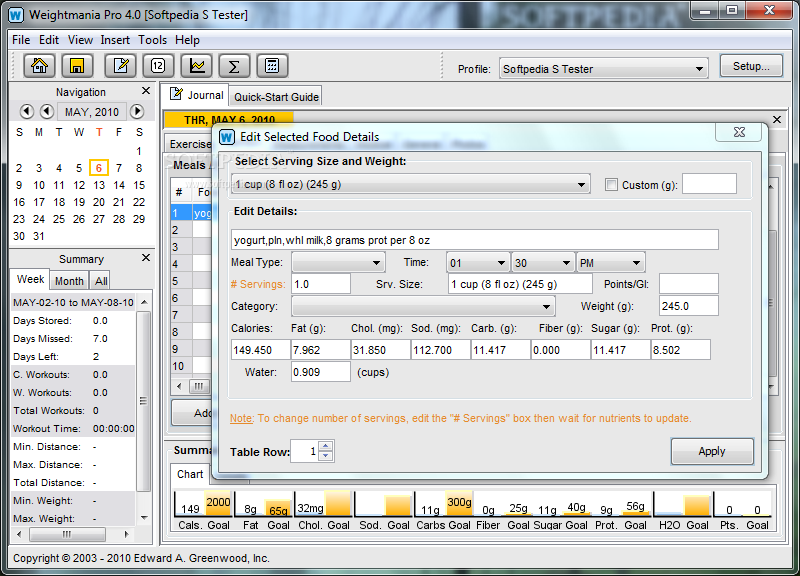Click Summary horizontal scrollbar right arrow
The image size is (800, 576).
pos(127,534)
